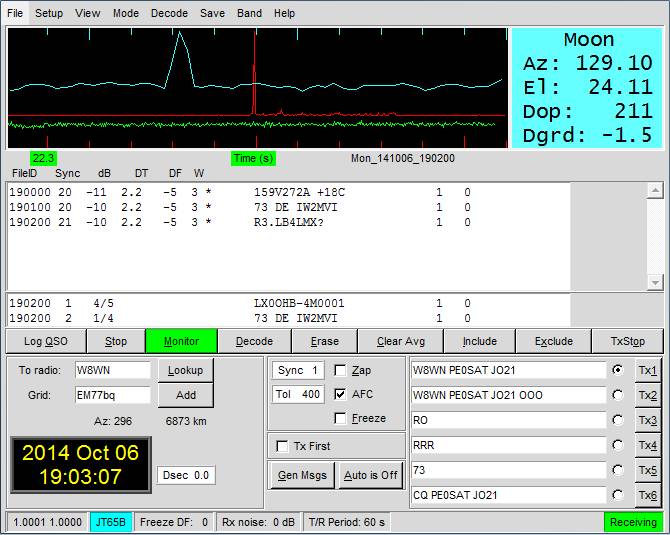Enable the Tx First checkbox
The width and height of the screenshot is (670, 535).
[282, 446]
